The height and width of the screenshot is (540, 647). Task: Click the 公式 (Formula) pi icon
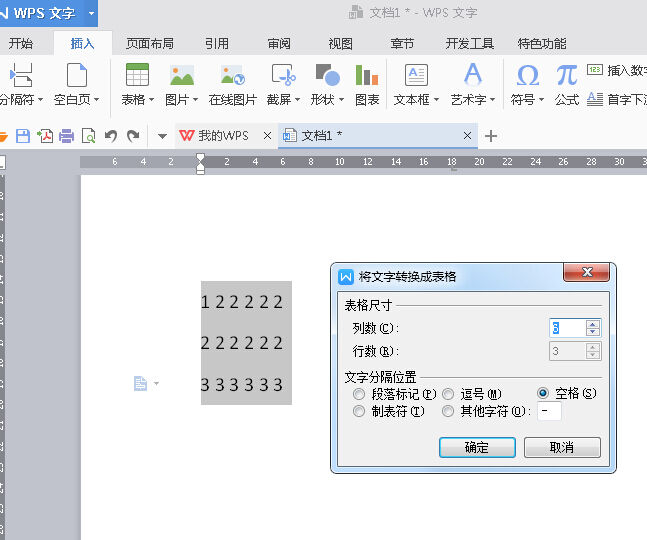click(x=567, y=76)
